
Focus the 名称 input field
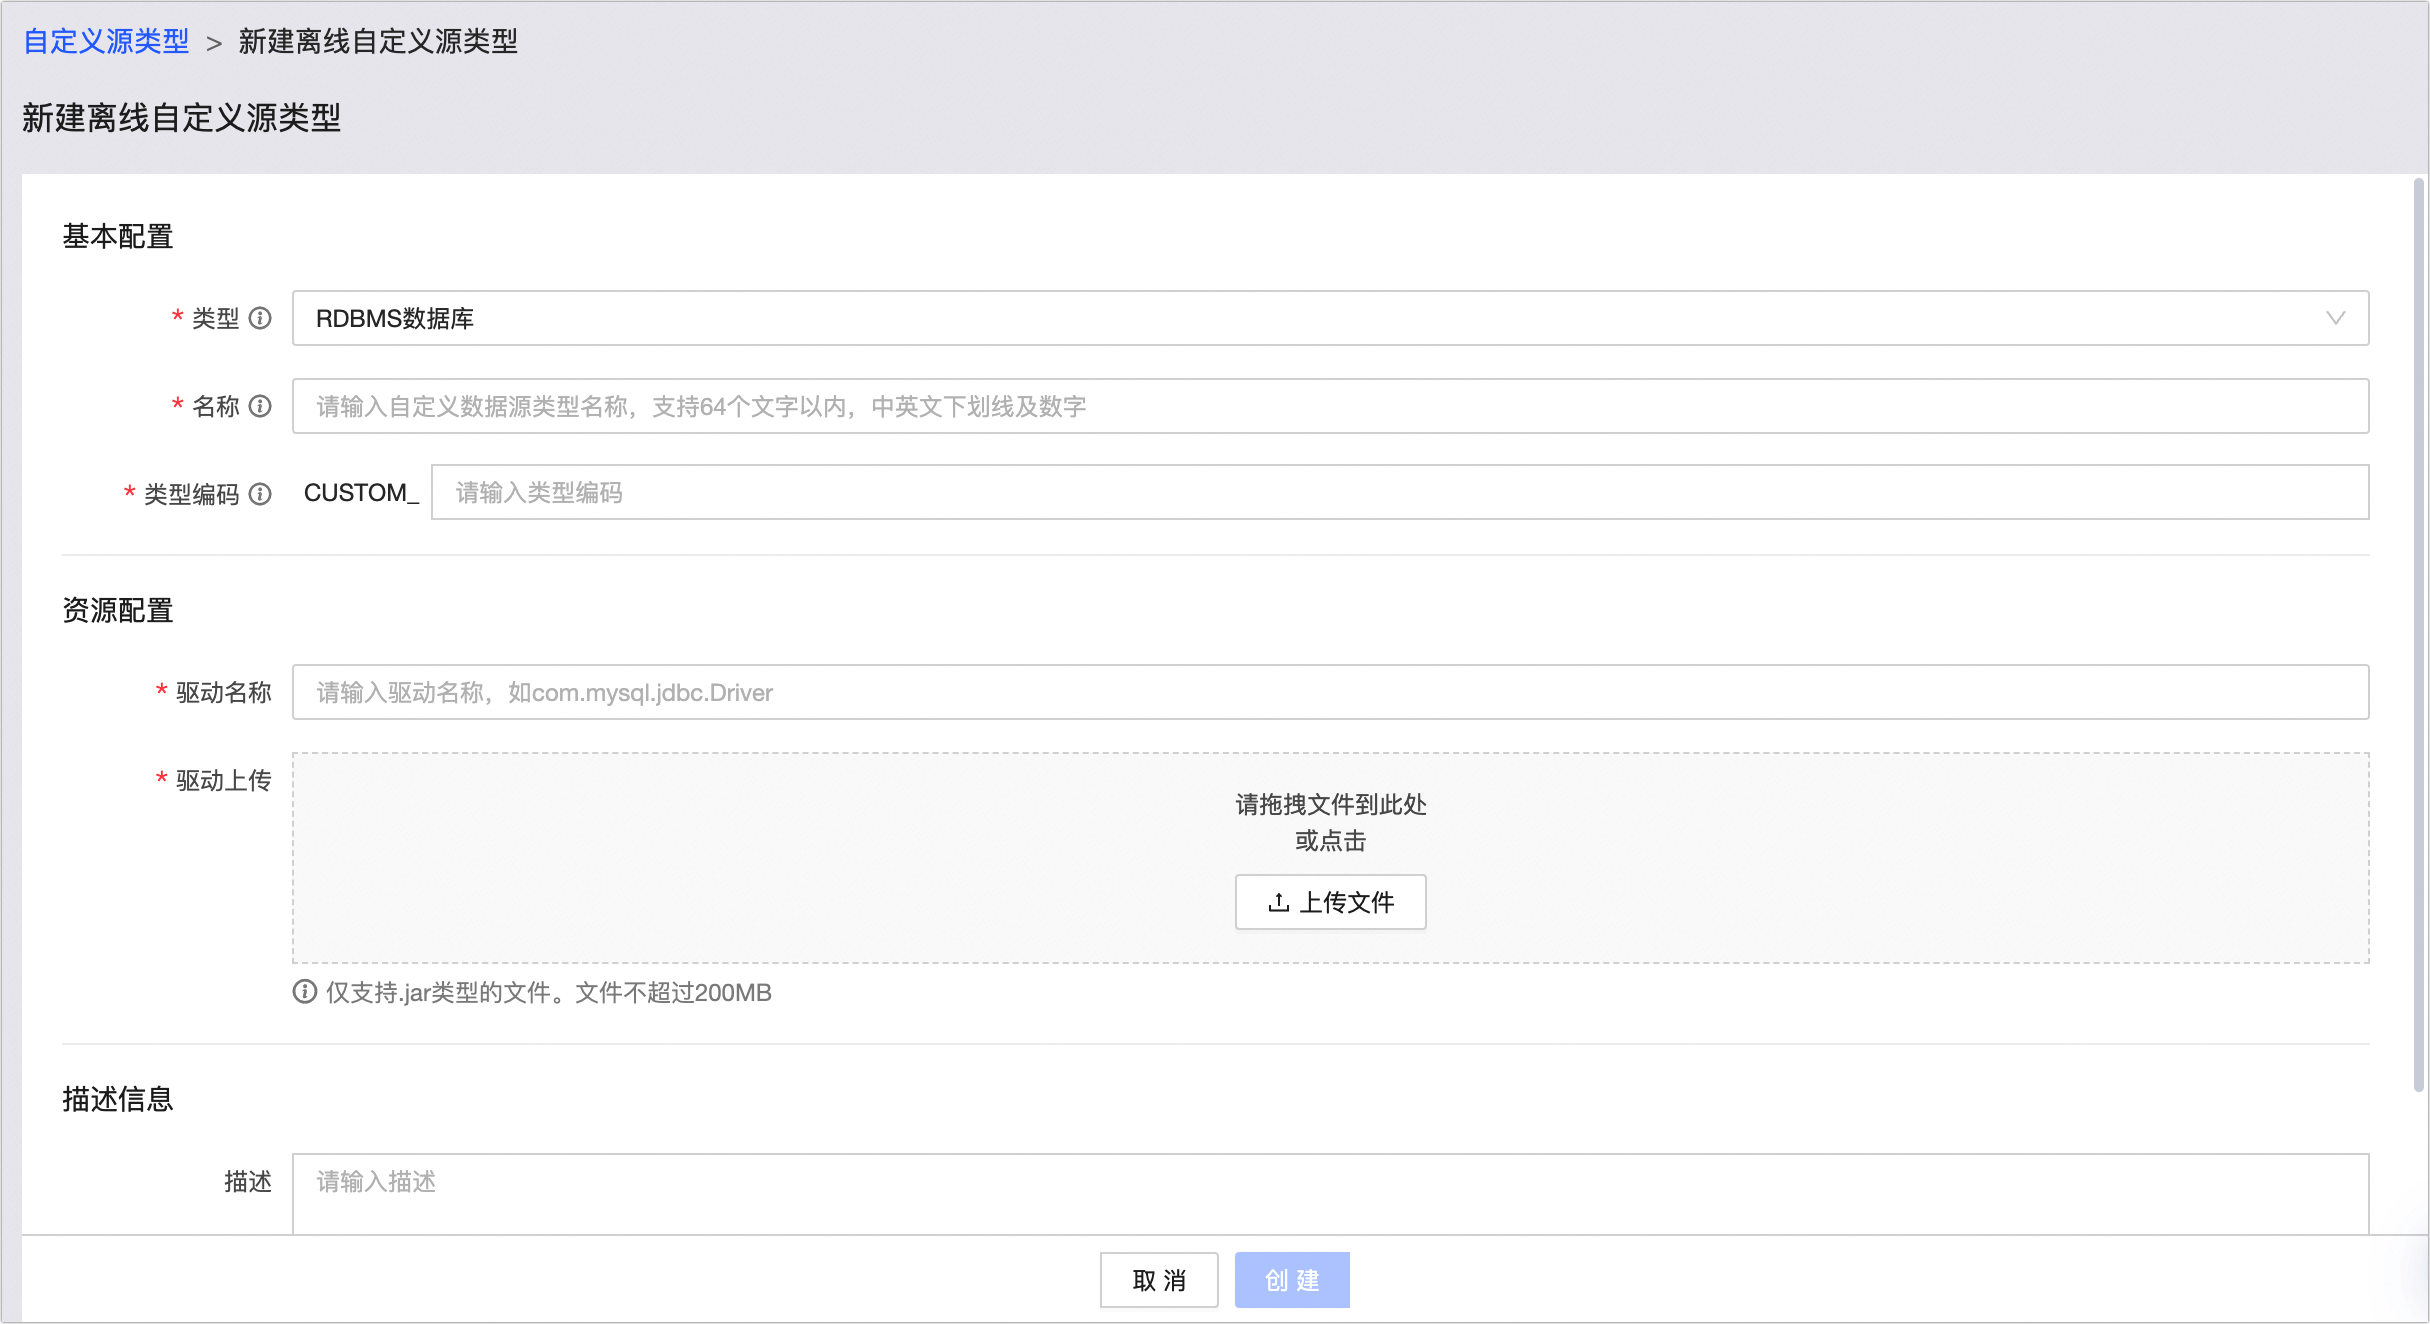pos(1330,406)
